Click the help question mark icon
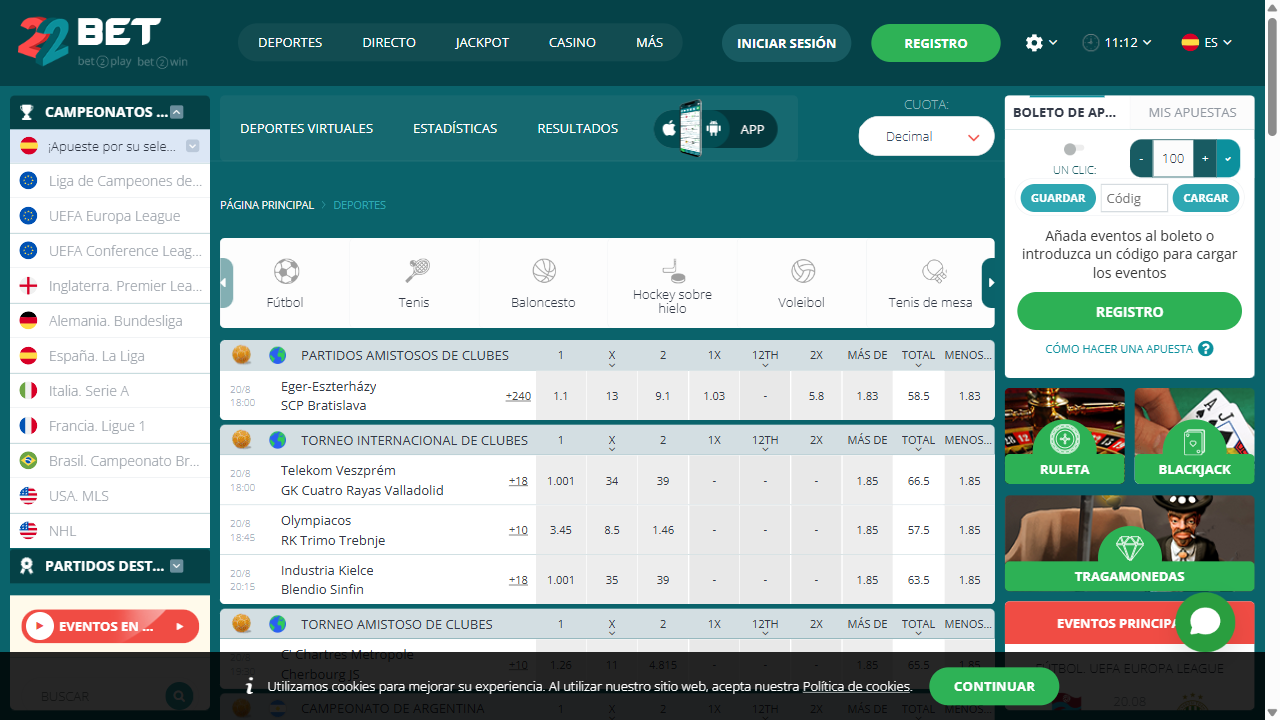The width and height of the screenshot is (1280, 720). coord(1206,349)
